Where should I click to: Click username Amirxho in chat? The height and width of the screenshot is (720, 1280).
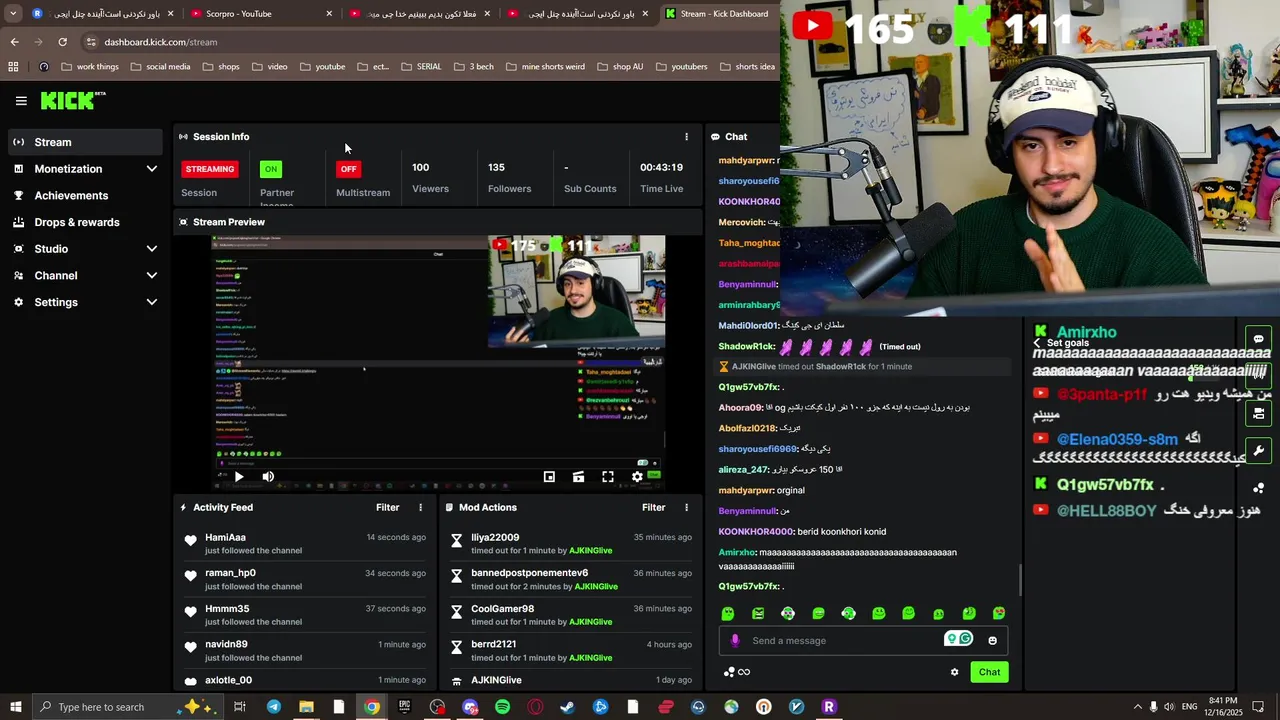coord(737,552)
